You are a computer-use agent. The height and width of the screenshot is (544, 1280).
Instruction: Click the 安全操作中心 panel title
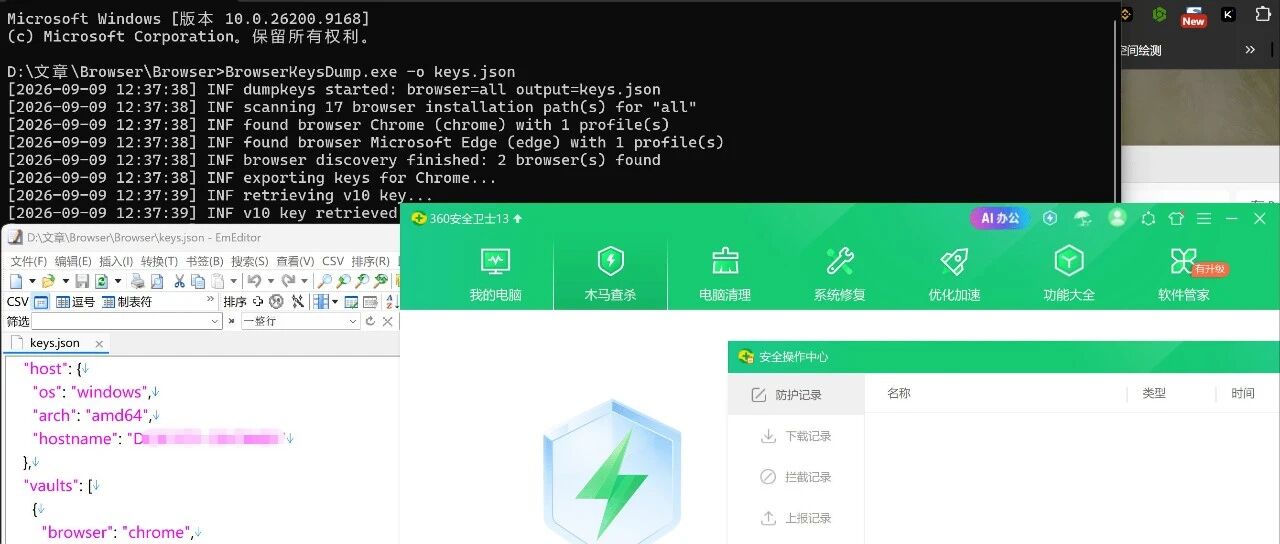793,357
